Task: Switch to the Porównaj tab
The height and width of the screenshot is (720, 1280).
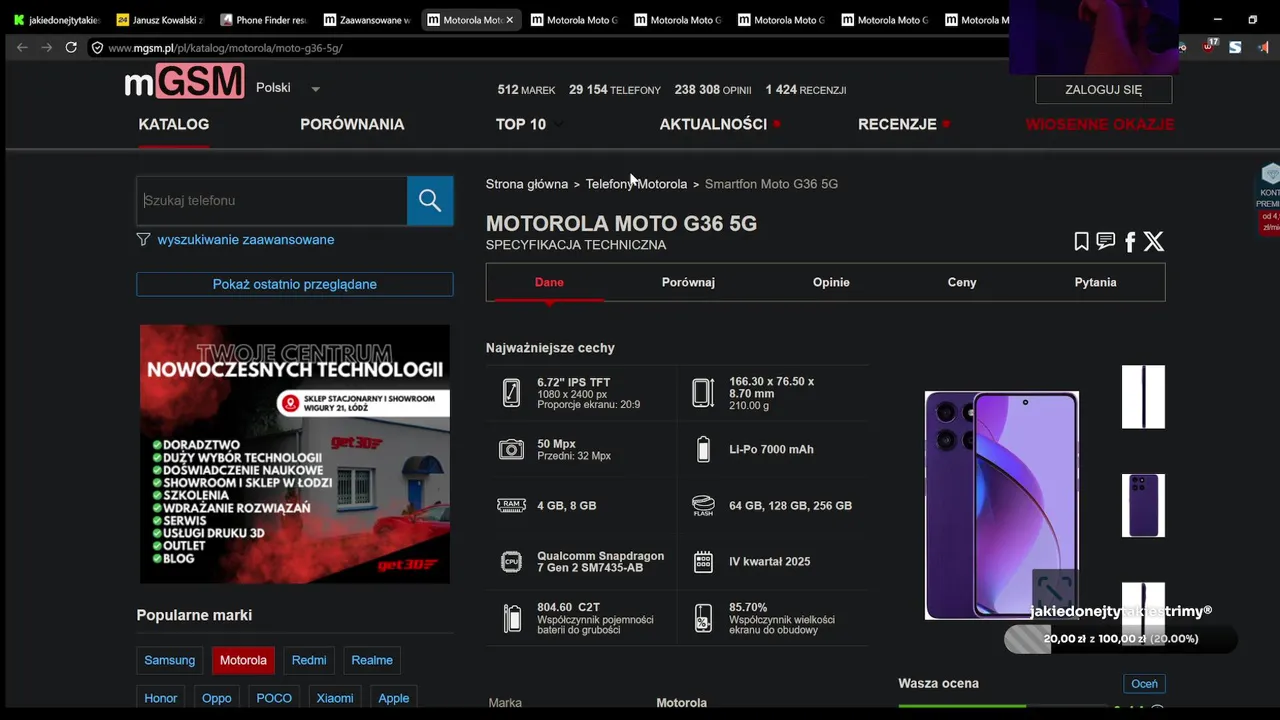Action: click(x=688, y=282)
